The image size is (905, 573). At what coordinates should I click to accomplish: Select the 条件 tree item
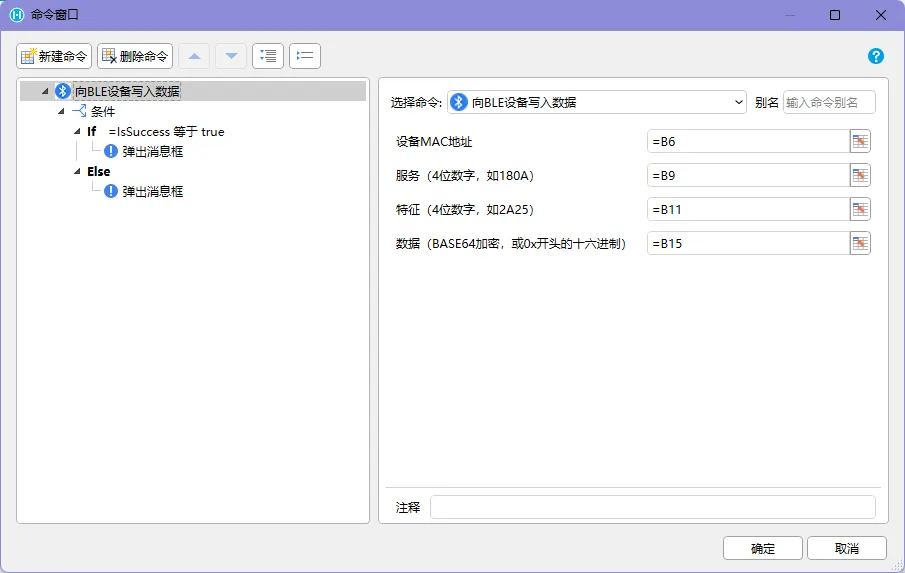(x=103, y=111)
